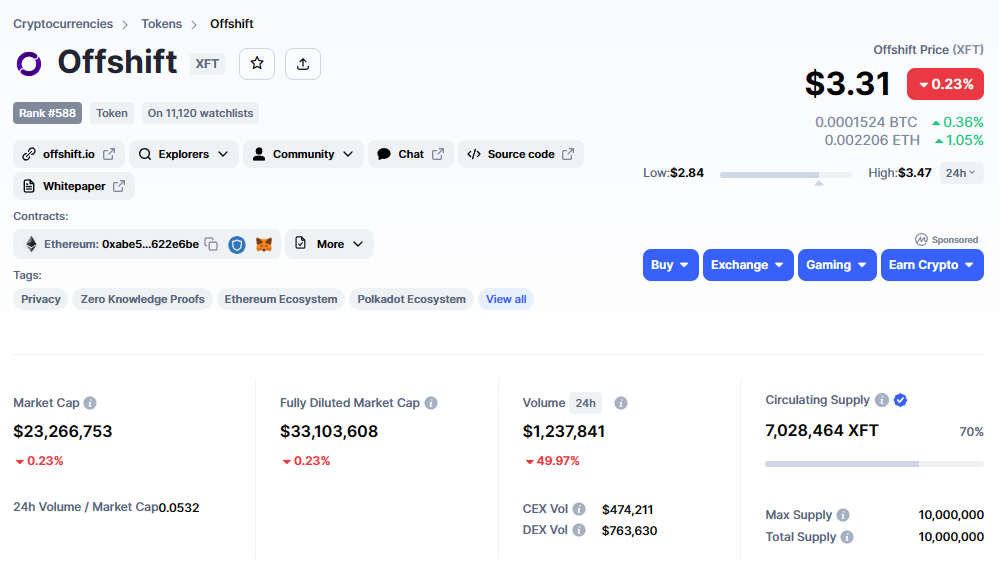
Task: Click the On 11,120 watchlists badge
Action: click(200, 113)
